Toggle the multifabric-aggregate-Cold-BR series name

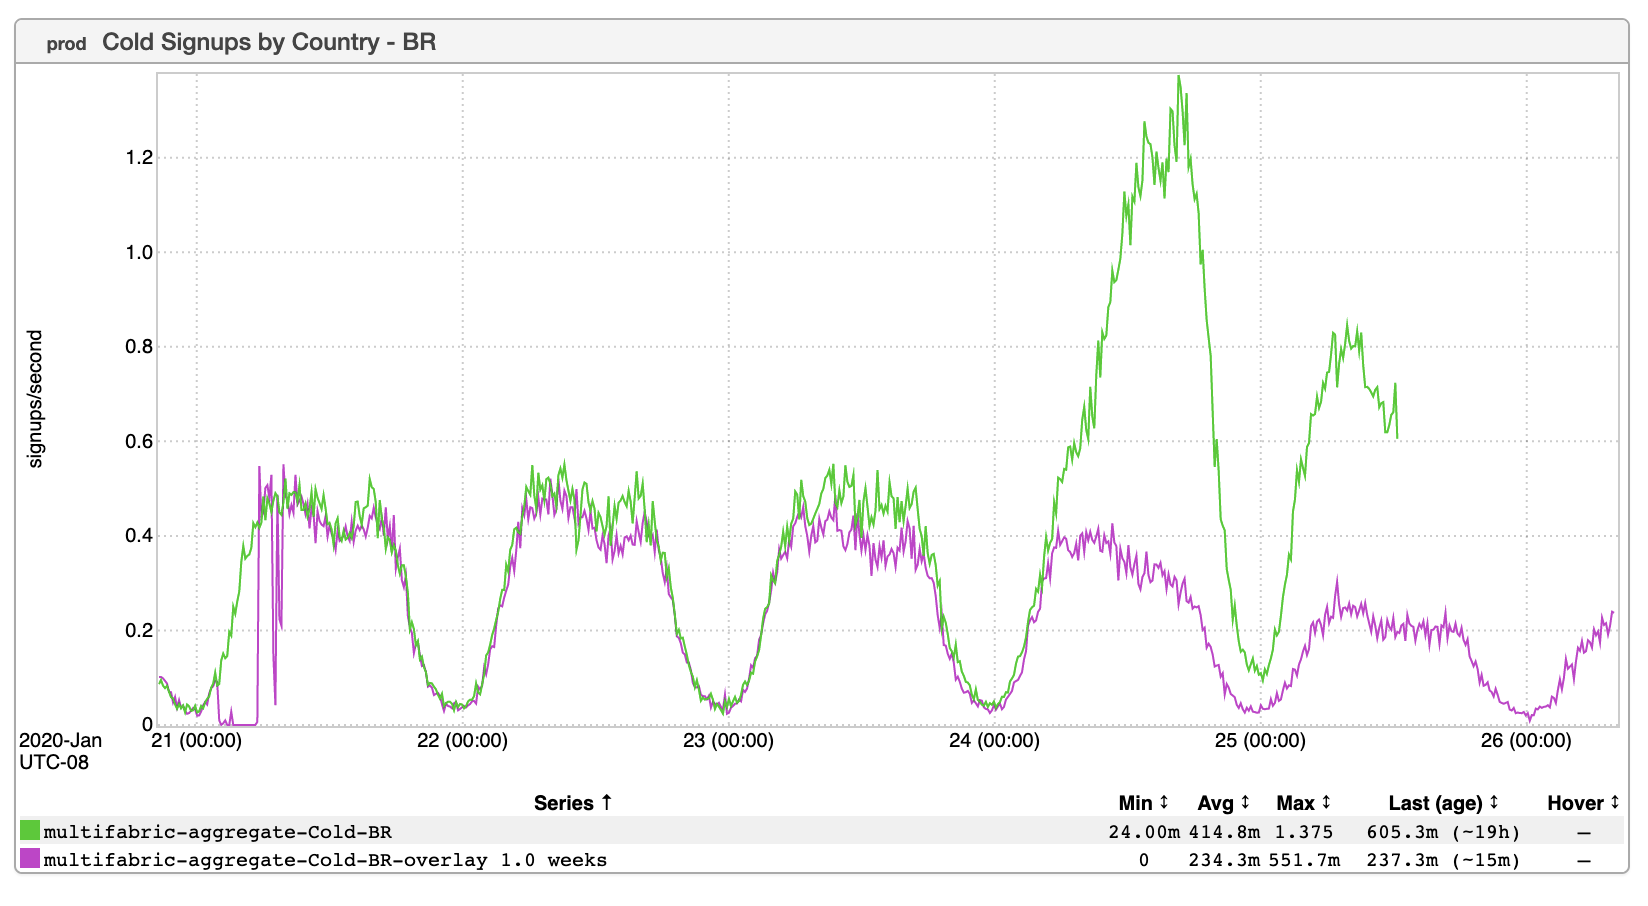tap(217, 832)
